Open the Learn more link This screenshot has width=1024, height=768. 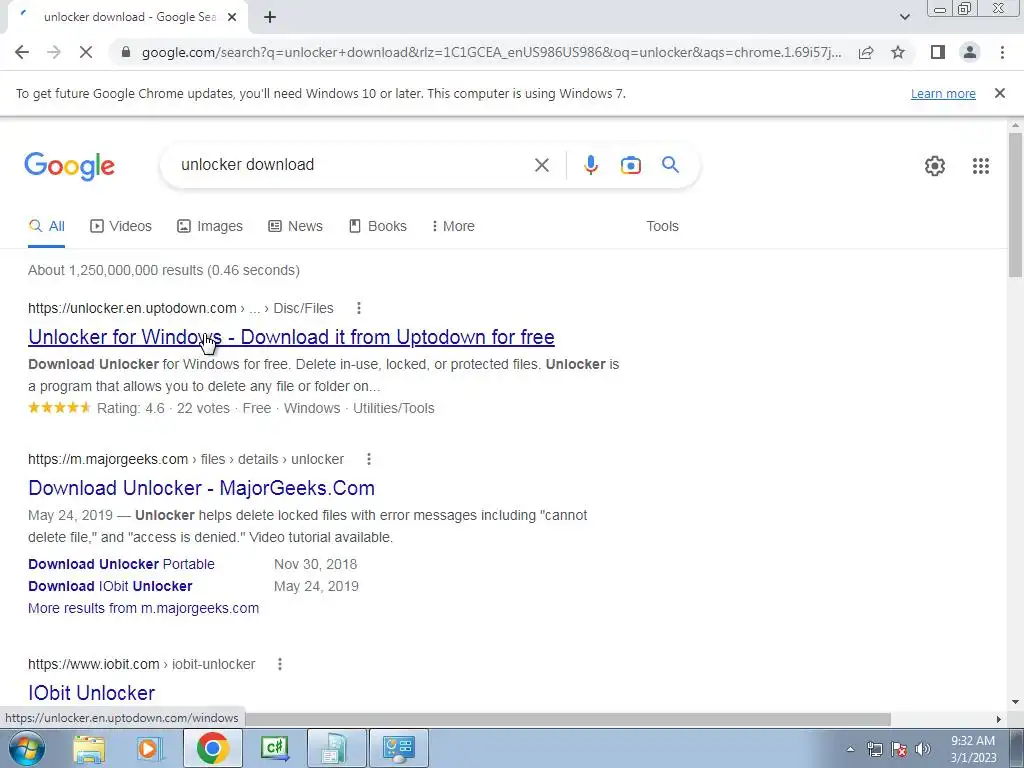pos(943,93)
